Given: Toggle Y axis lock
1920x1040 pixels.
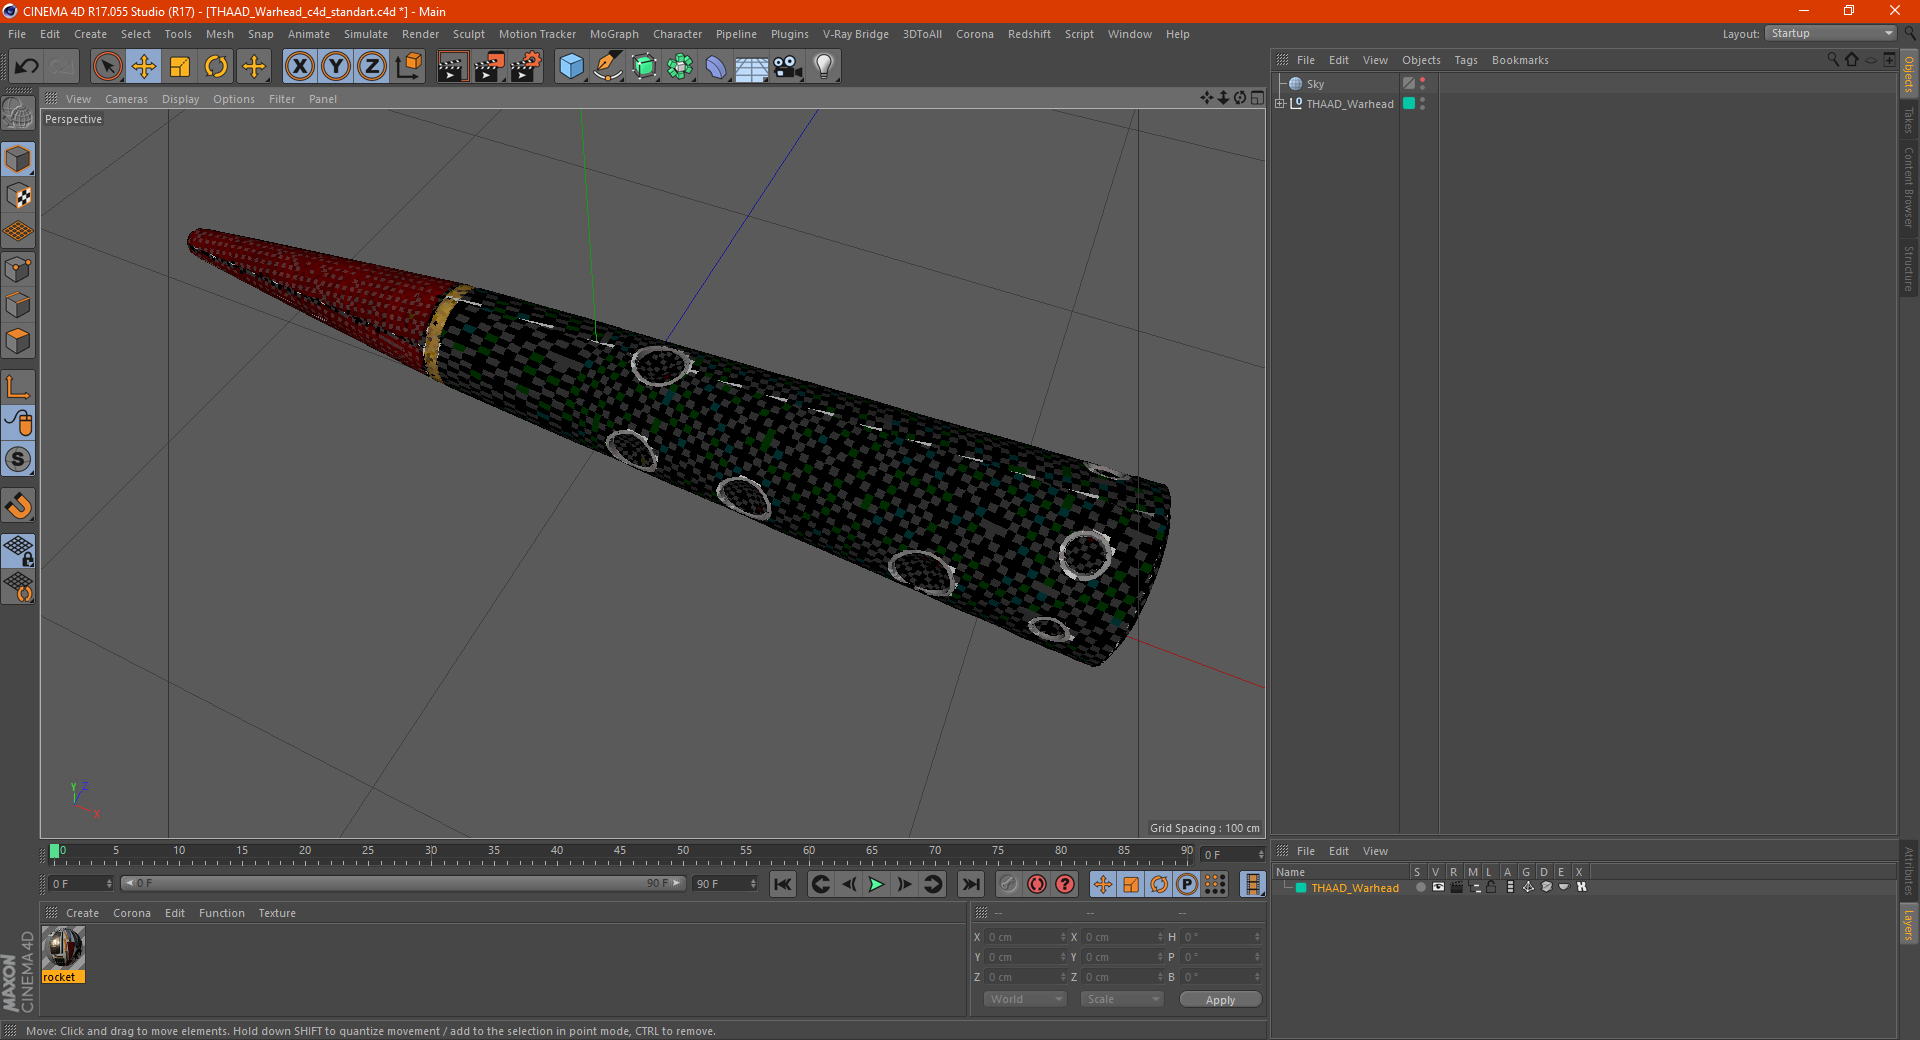Looking at the screenshot, I should 336,67.
